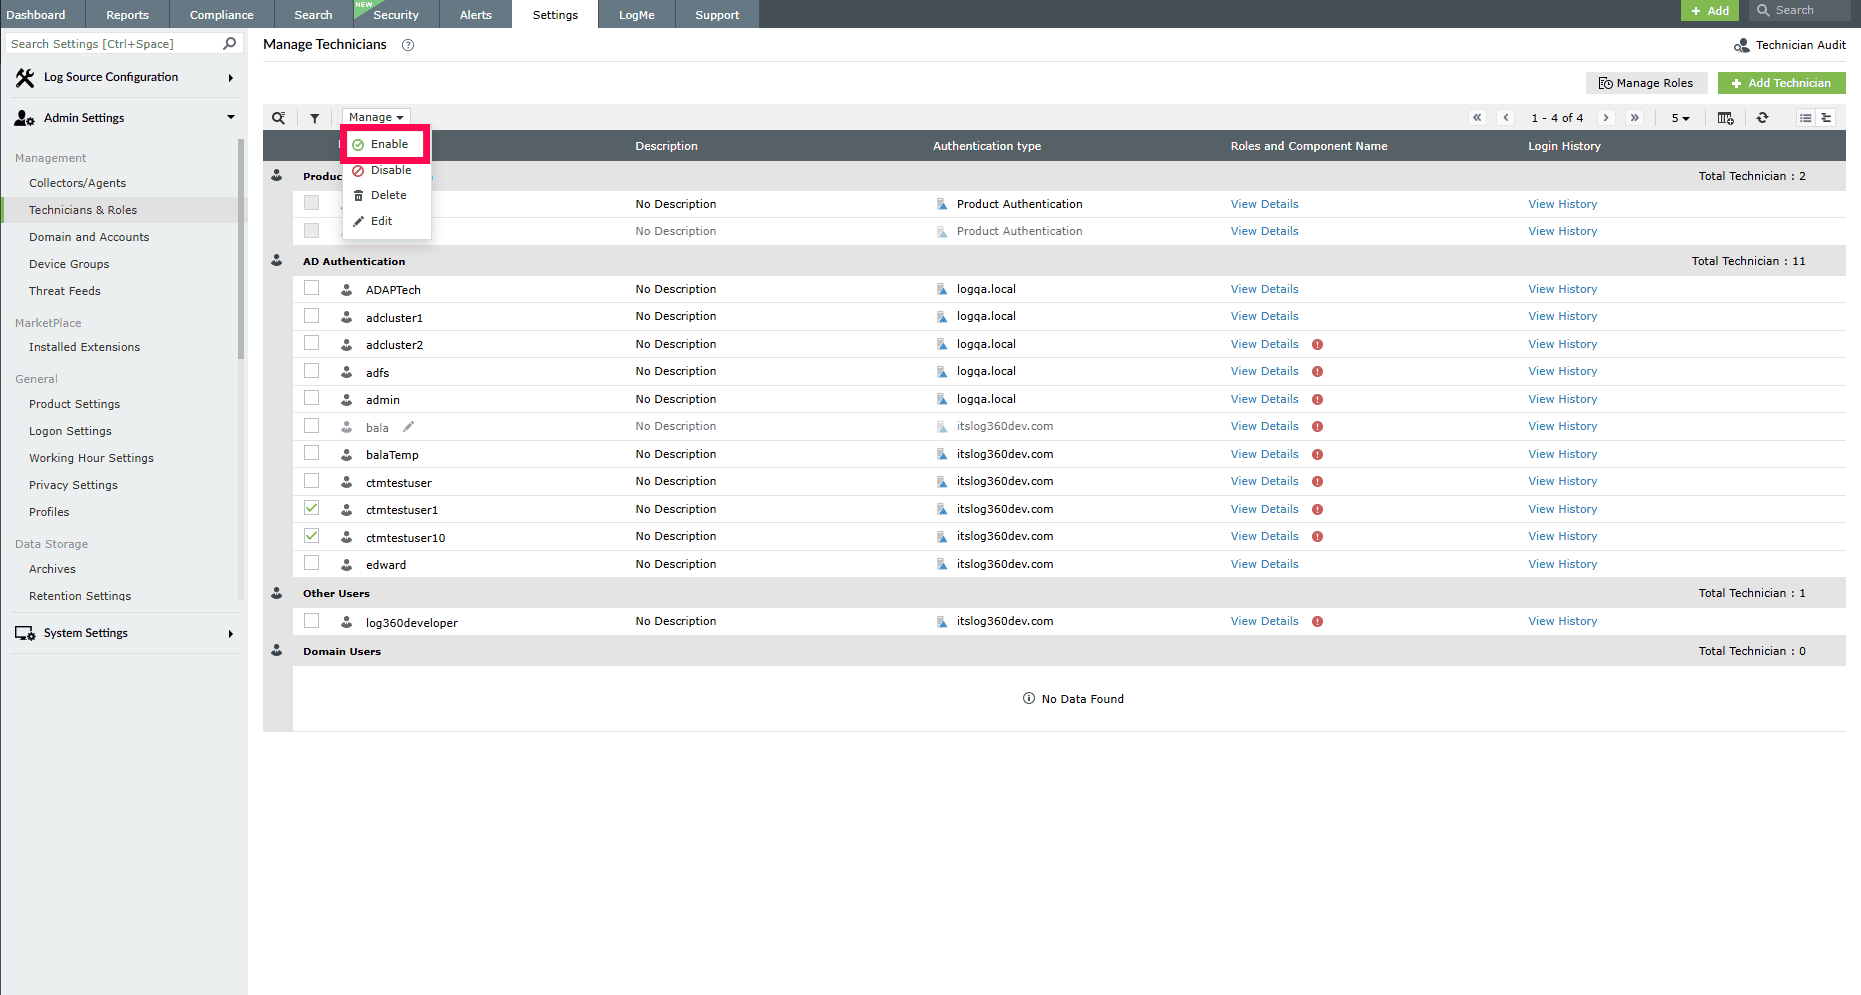Tick the log360developer checkbox
This screenshot has width=1861, height=995.
point(312,621)
